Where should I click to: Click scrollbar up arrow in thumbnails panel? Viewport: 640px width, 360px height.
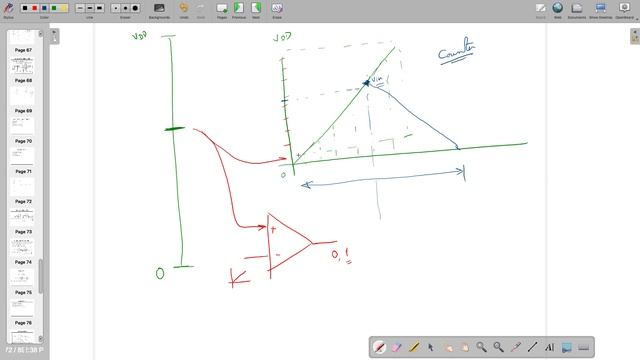pos(40,33)
